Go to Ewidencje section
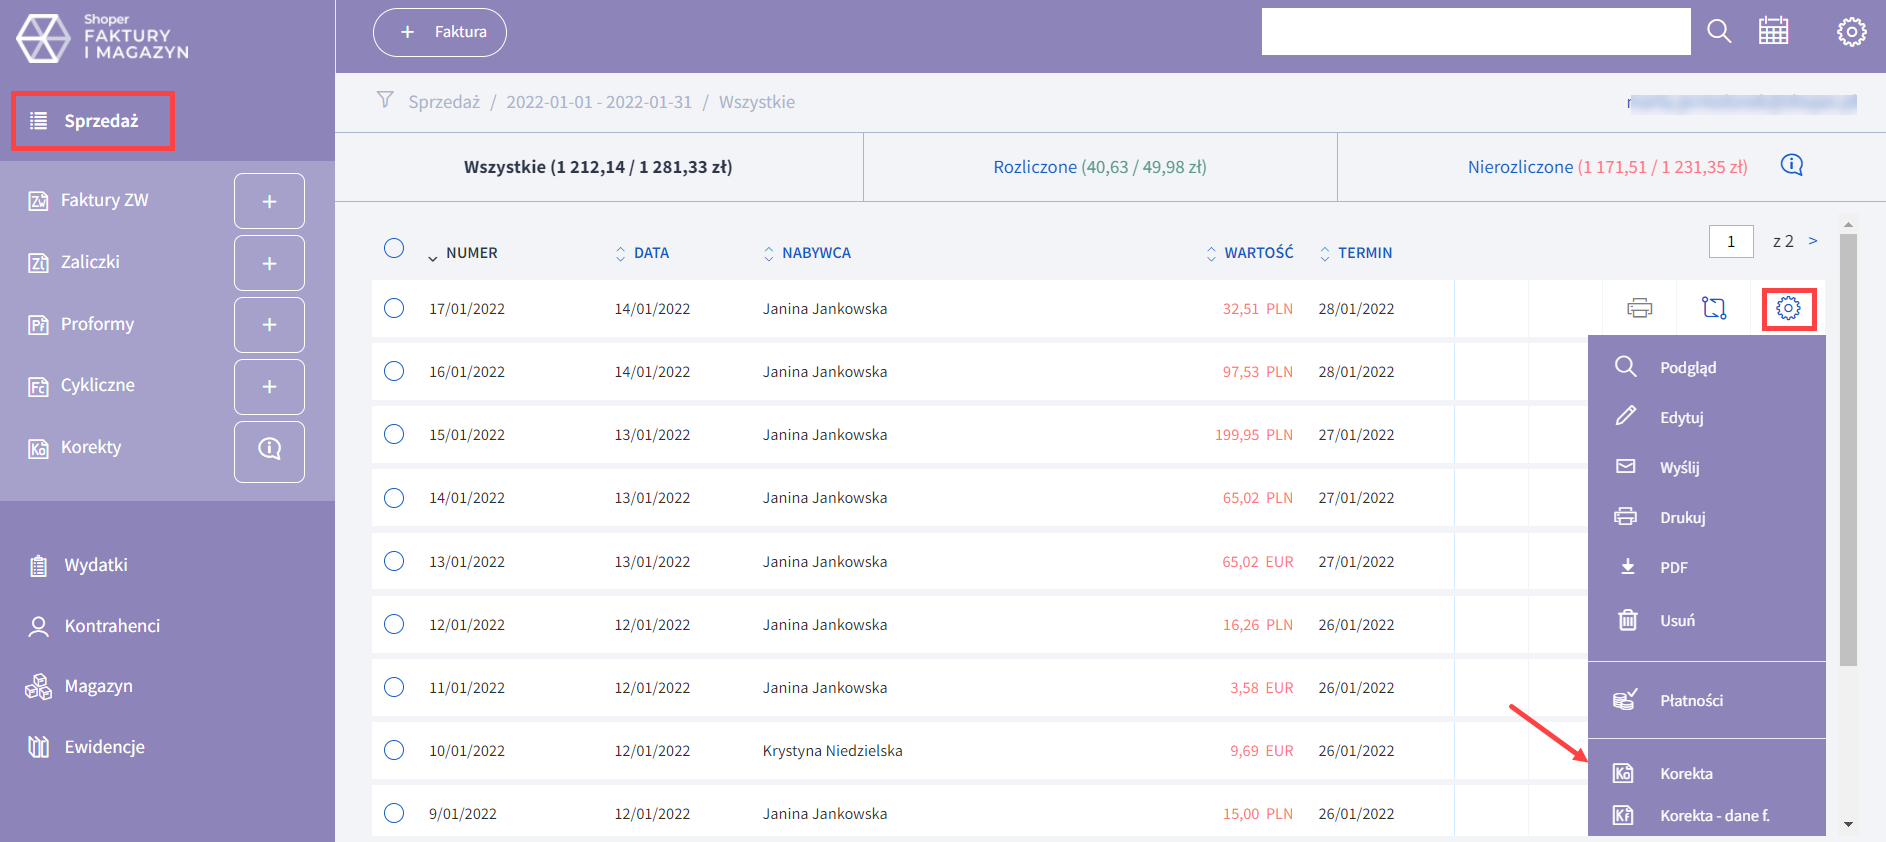Viewport: 1886px width, 842px height. [104, 747]
